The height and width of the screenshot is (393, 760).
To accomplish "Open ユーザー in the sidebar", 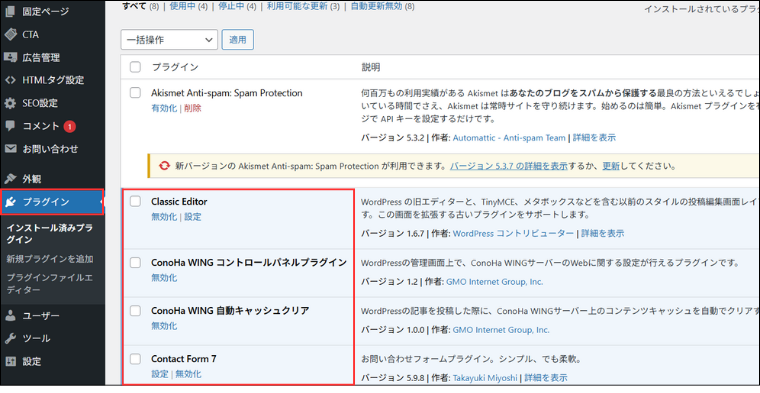I will point(41,315).
